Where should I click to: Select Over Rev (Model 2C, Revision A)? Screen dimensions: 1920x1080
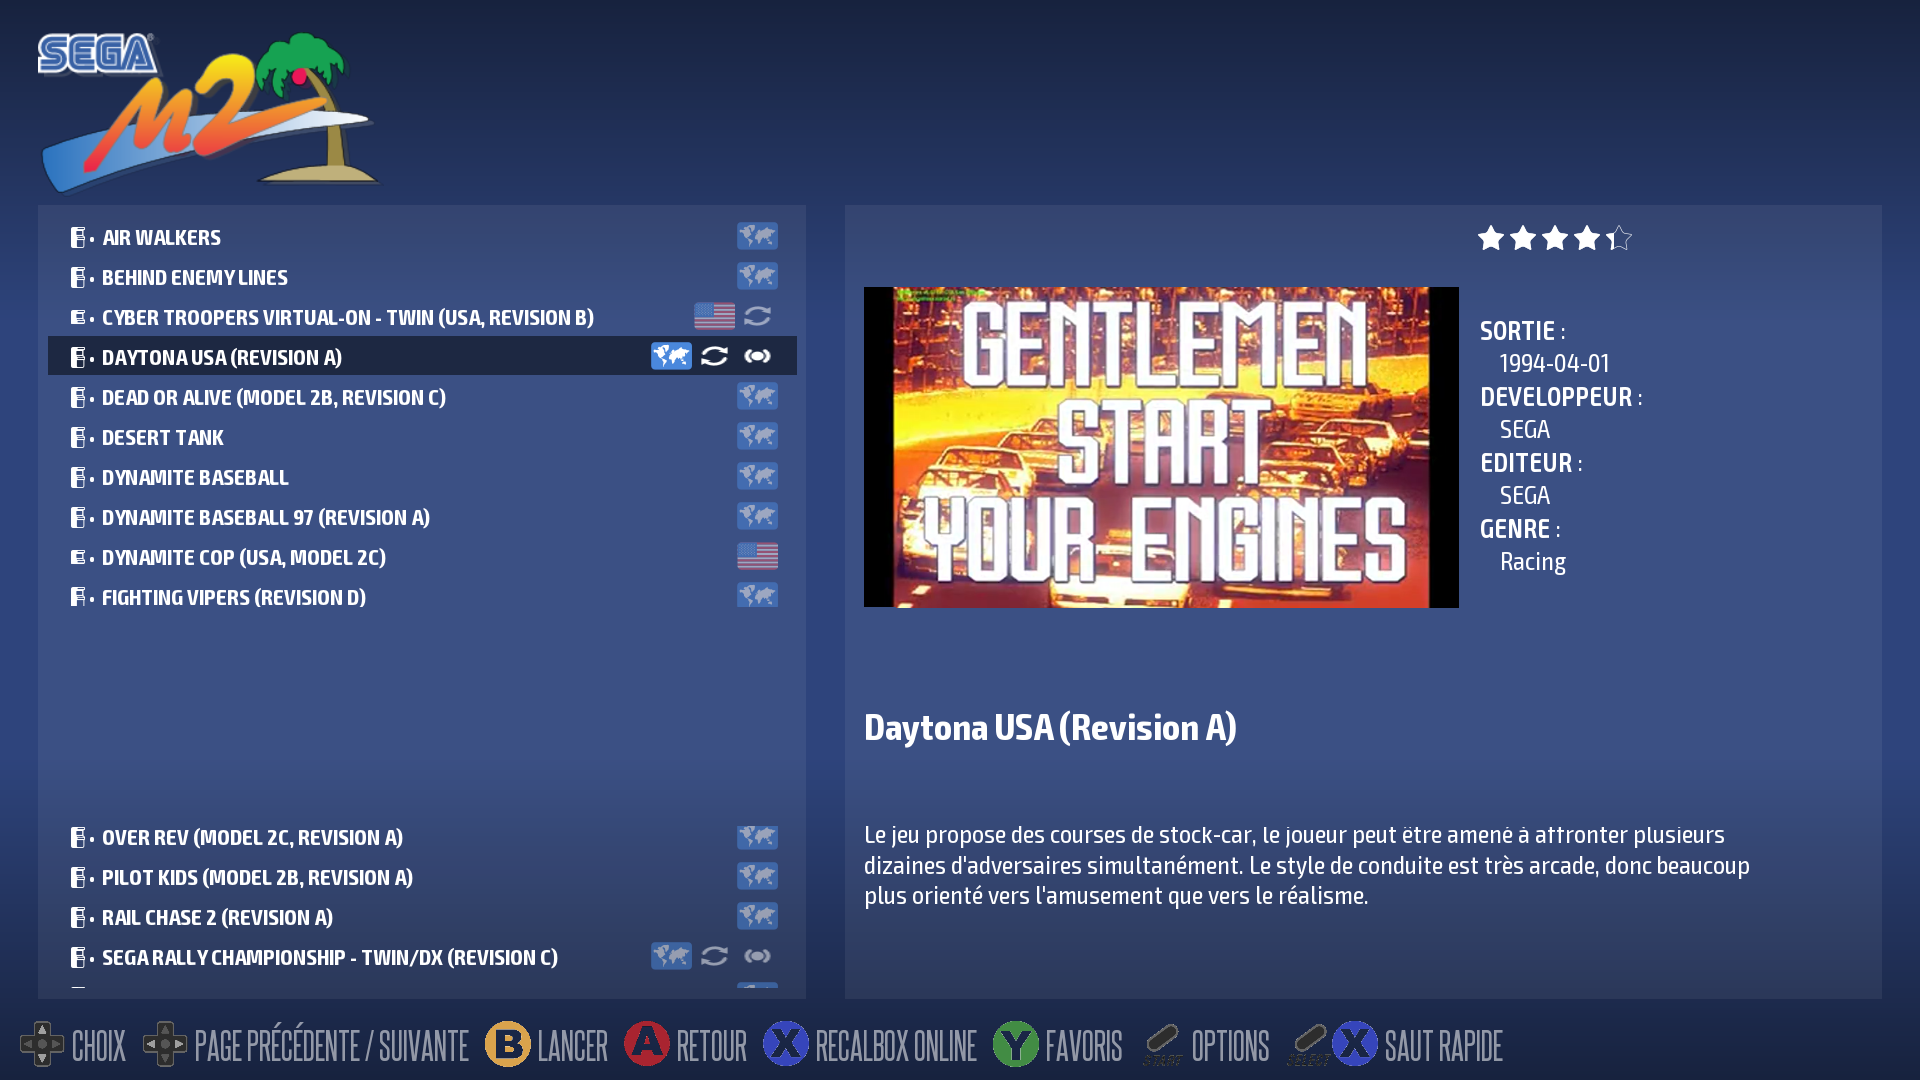click(x=422, y=837)
